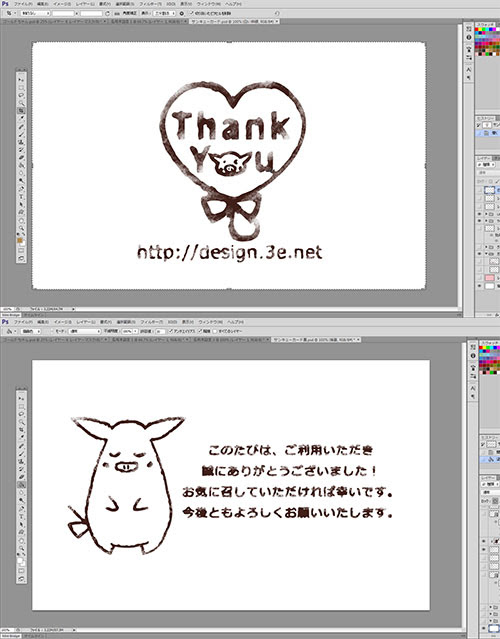Image resolution: width=500 pixels, height=639 pixels.
Task: Click the info panel icon in top window dock
Action: tap(469, 37)
